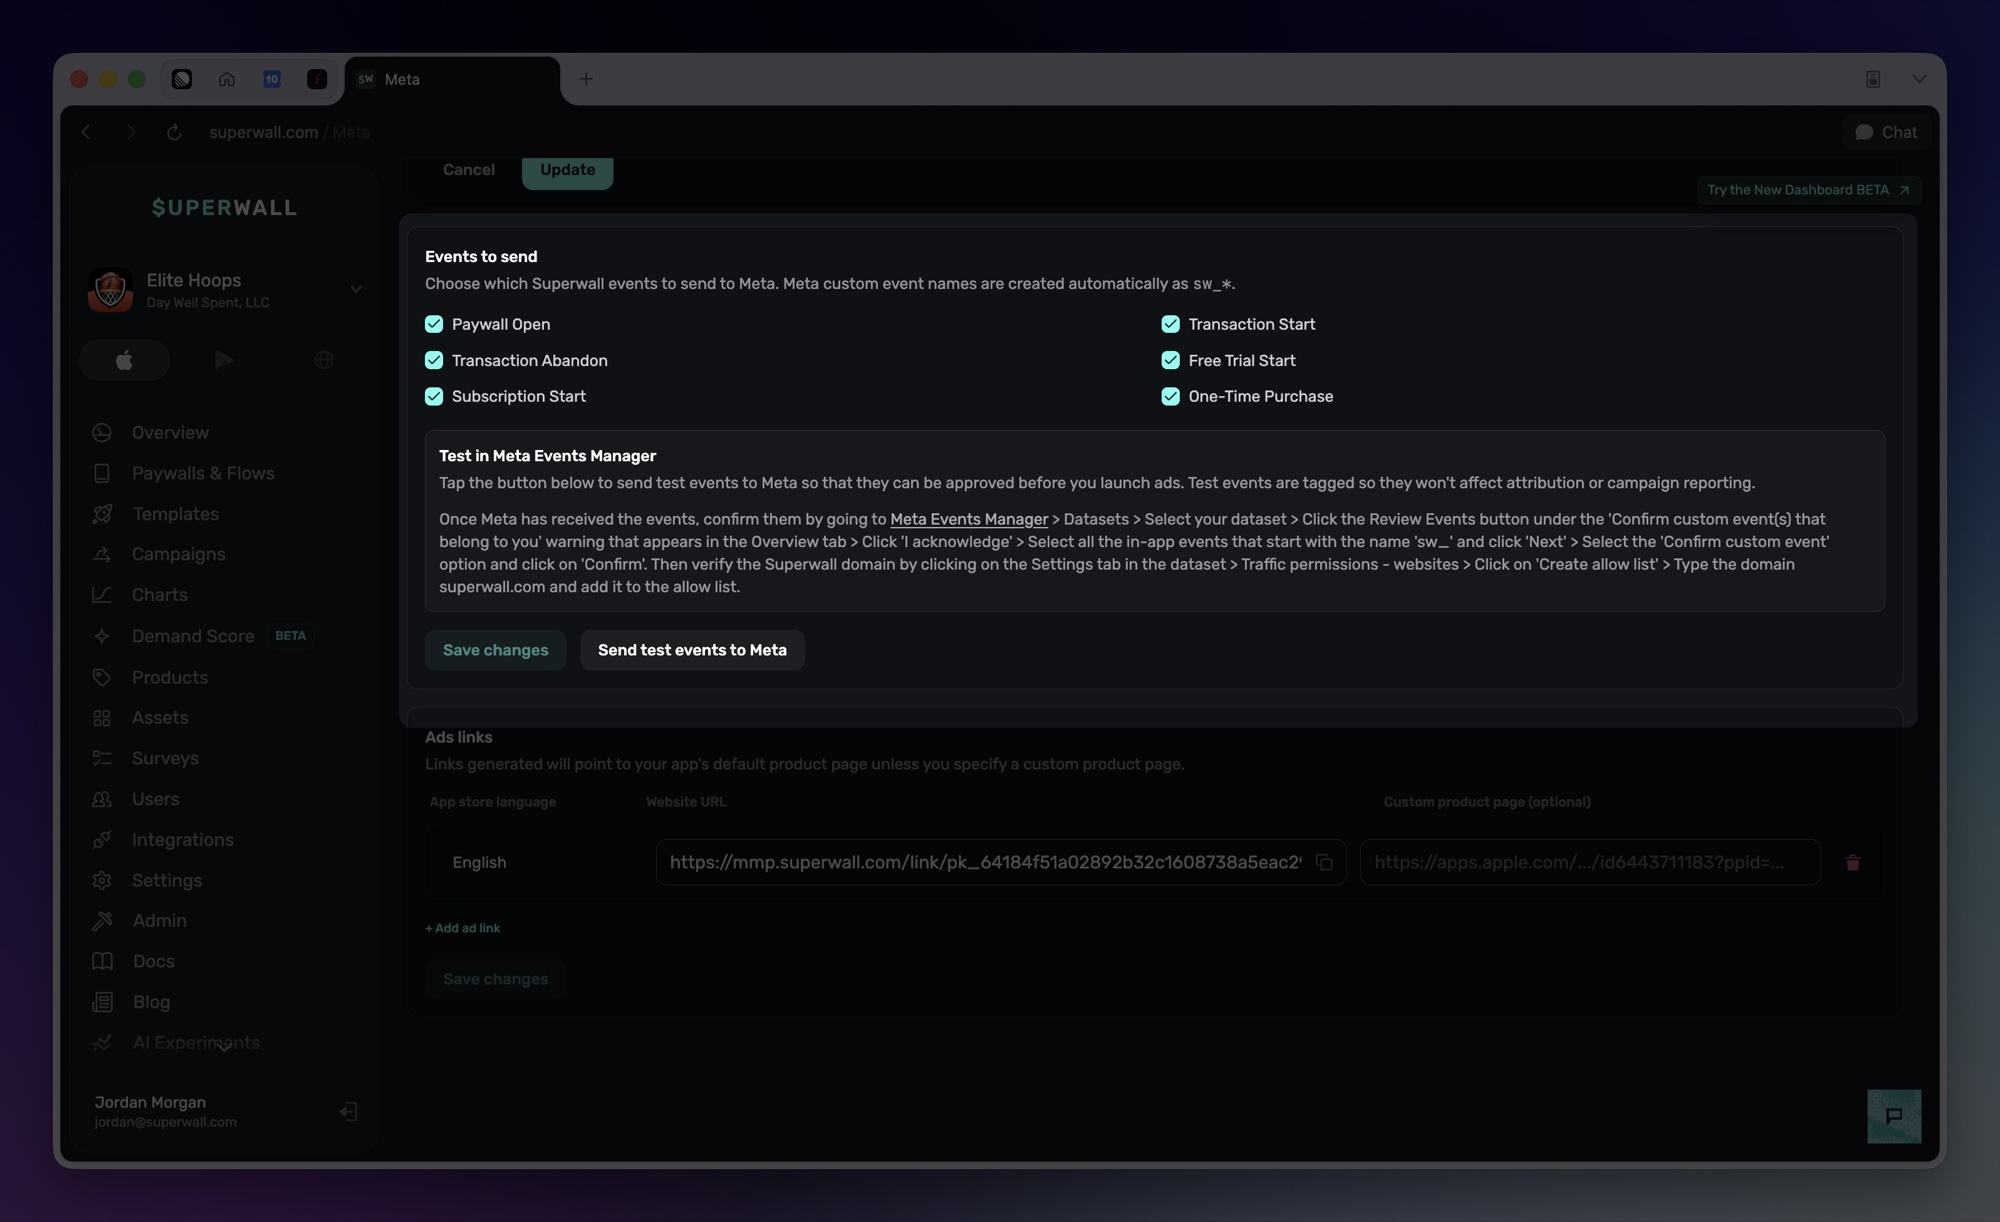Click the Update button

(567, 171)
